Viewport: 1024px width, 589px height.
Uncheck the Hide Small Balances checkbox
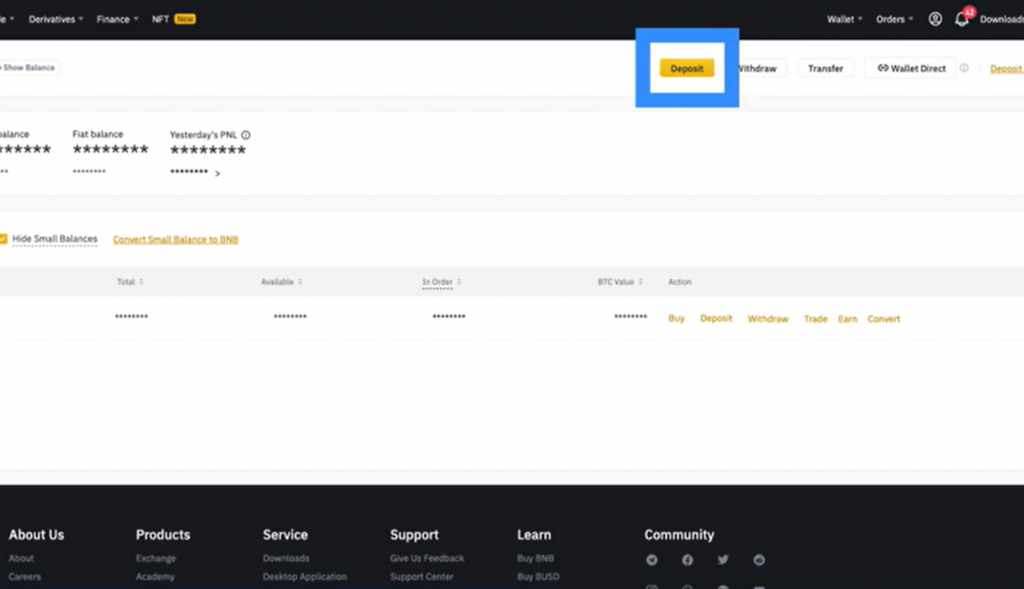[3, 239]
